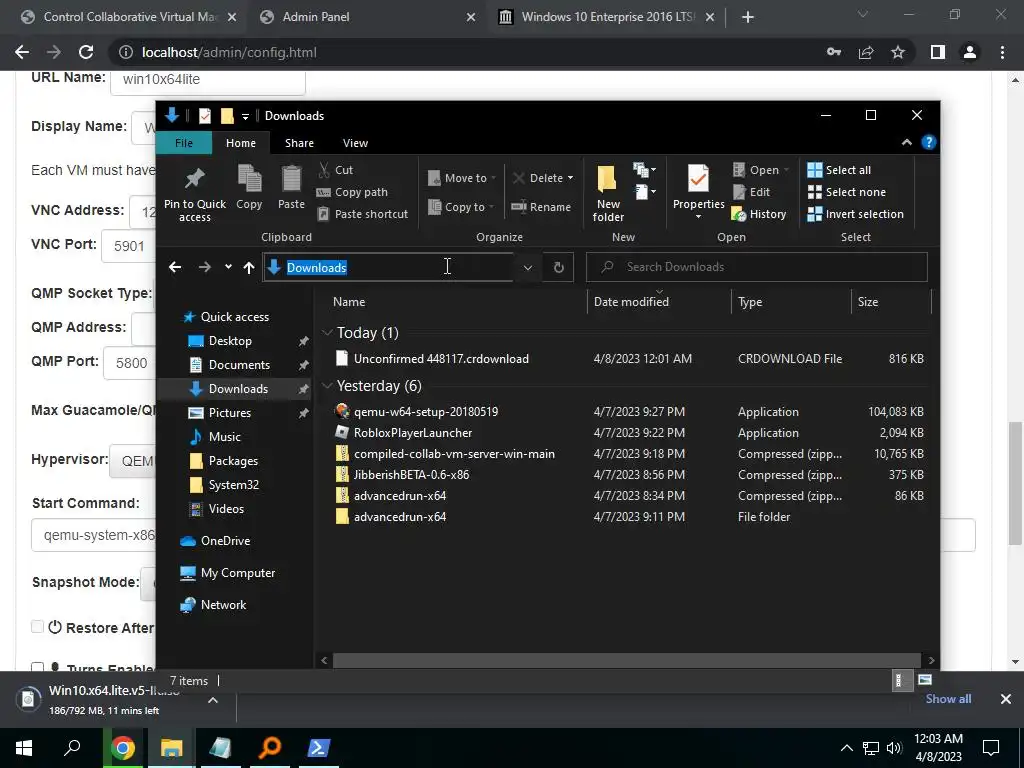Collapse the Today (1) group
Screen dimensions: 1024x768
tap(327, 332)
